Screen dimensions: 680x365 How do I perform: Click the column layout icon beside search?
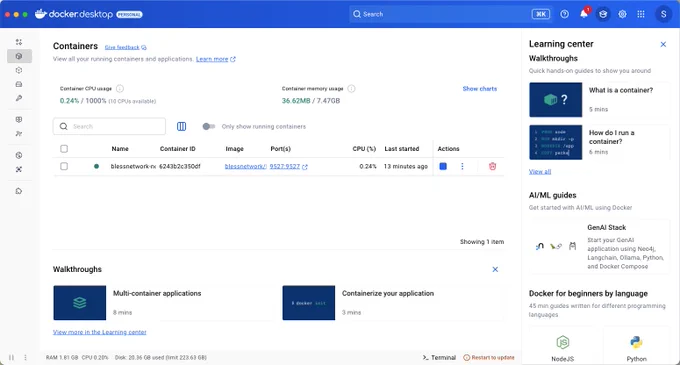pyautogui.click(x=181, y=126)
